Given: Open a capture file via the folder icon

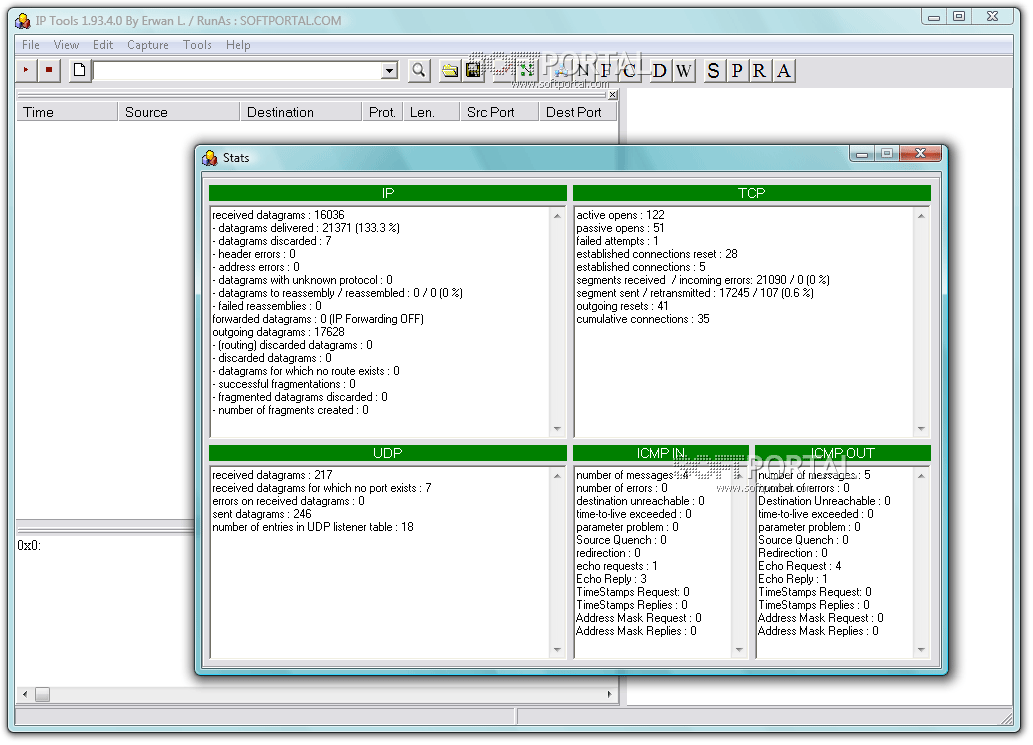Looking at the screenshot, I should [x=450, y=70].
